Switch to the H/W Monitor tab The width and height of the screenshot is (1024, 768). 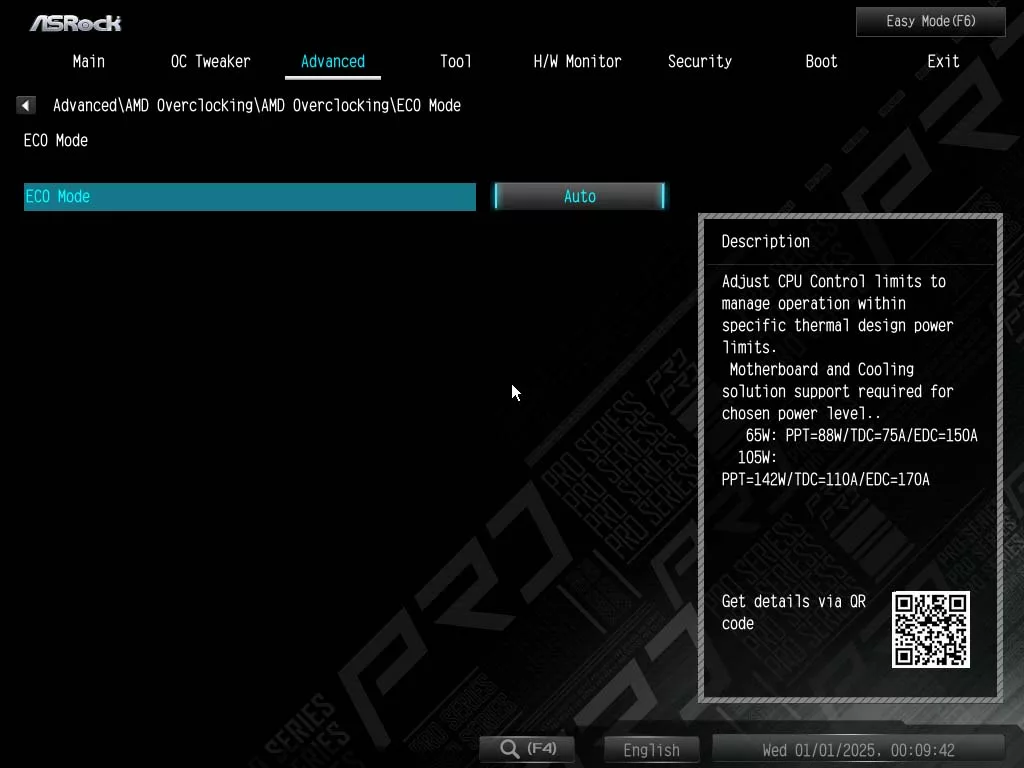577,61
